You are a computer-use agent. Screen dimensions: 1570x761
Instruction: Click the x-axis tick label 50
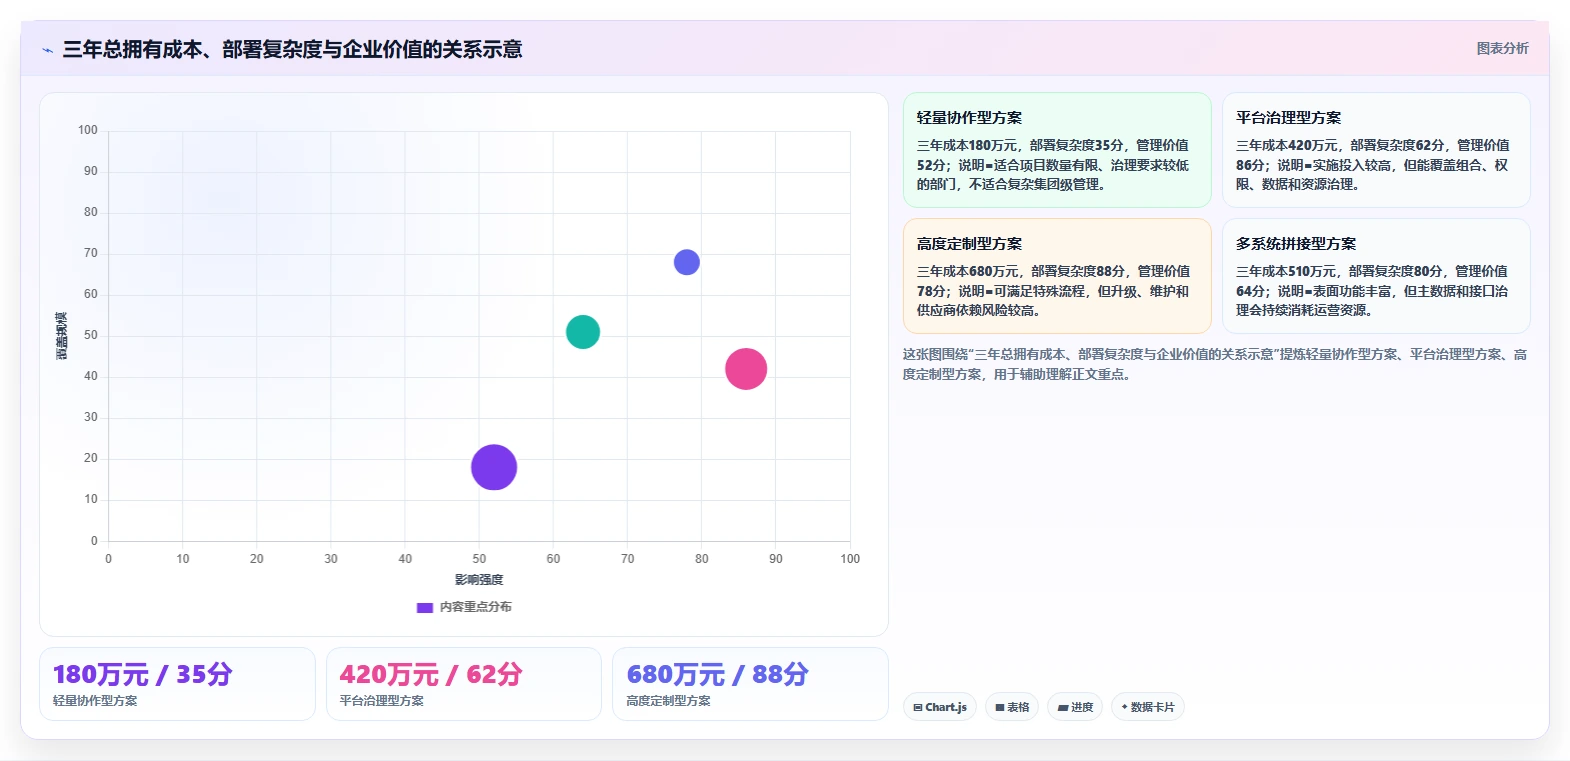[479, 559]
